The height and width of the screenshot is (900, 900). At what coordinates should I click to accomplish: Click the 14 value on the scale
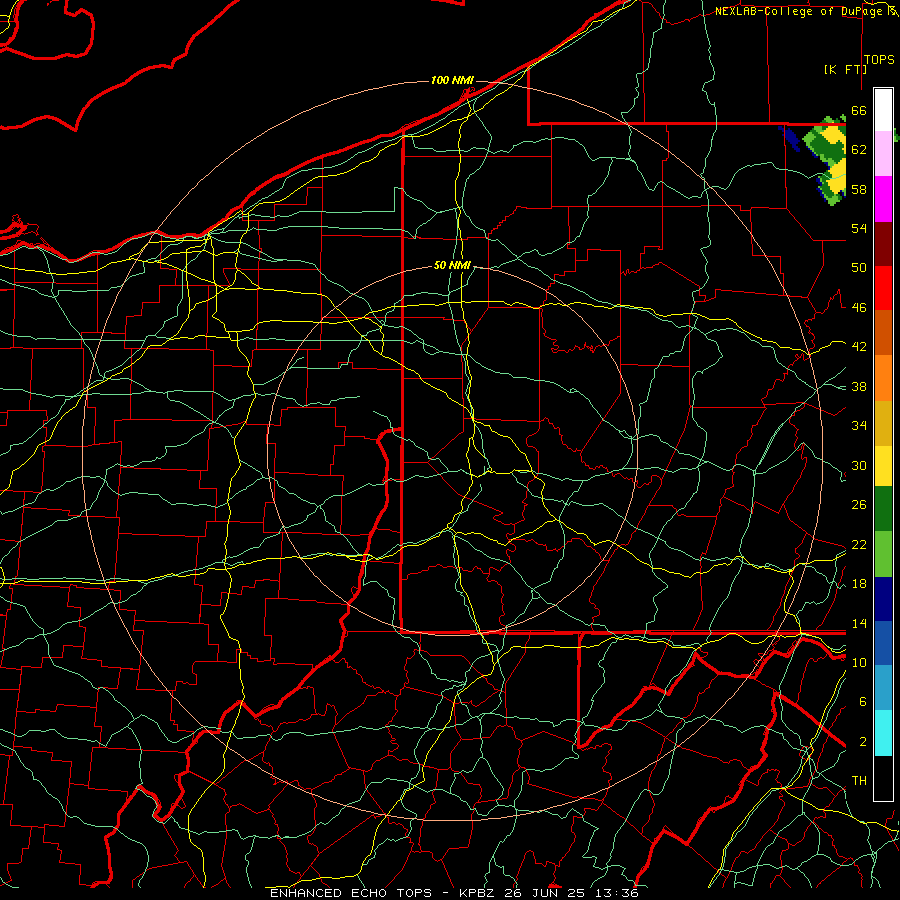[859, 623]
